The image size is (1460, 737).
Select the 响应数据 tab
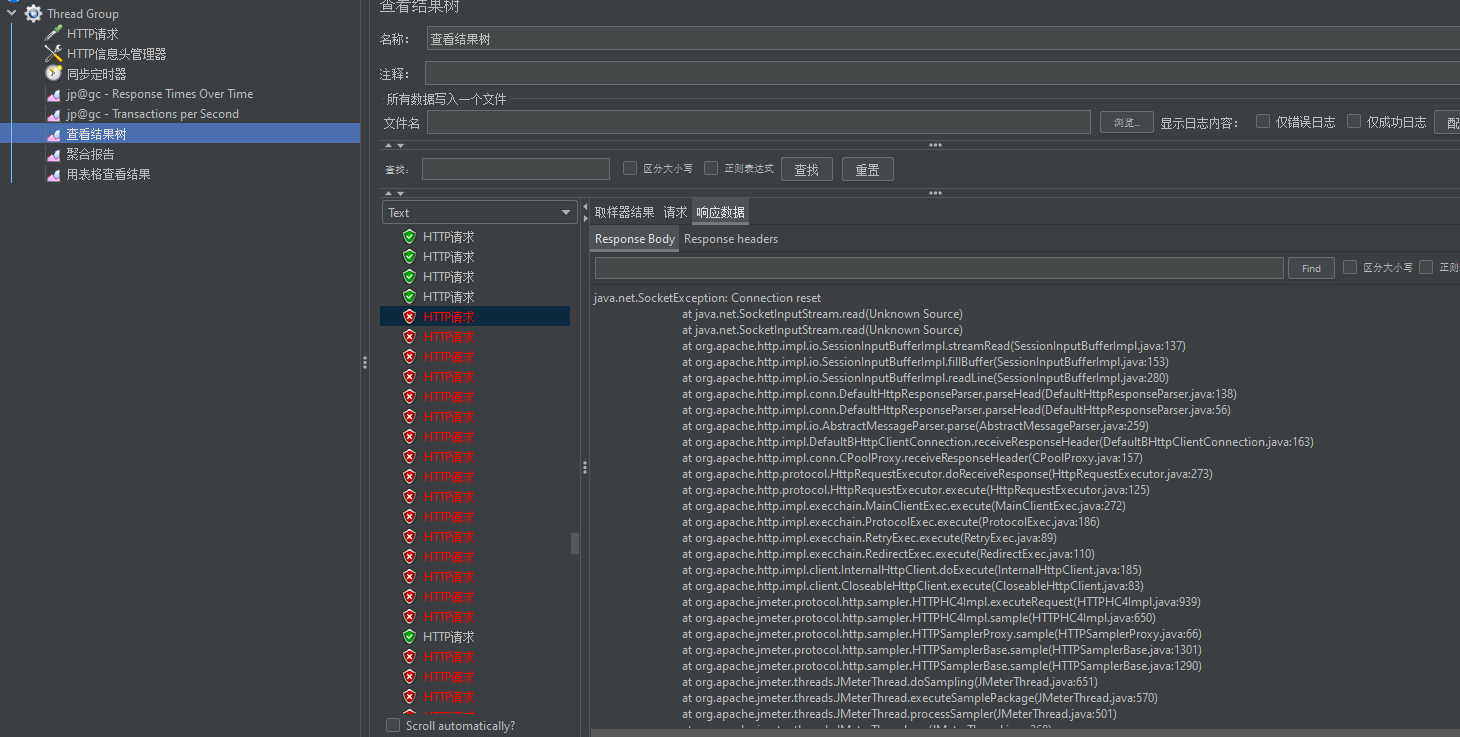[x=720, y=212]
